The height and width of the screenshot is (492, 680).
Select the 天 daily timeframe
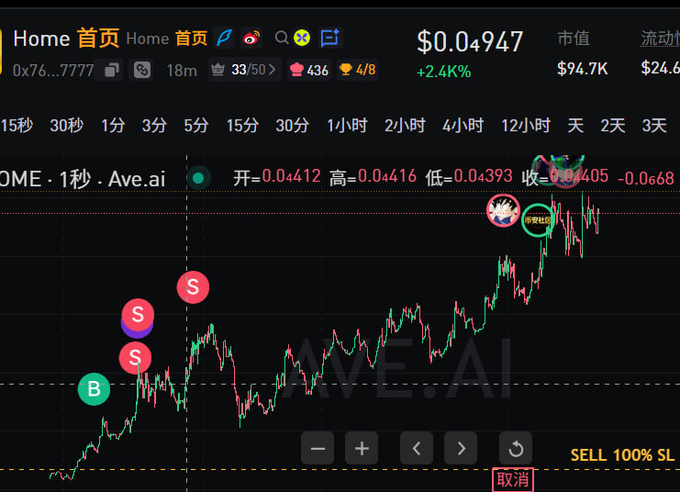(575, 125)
